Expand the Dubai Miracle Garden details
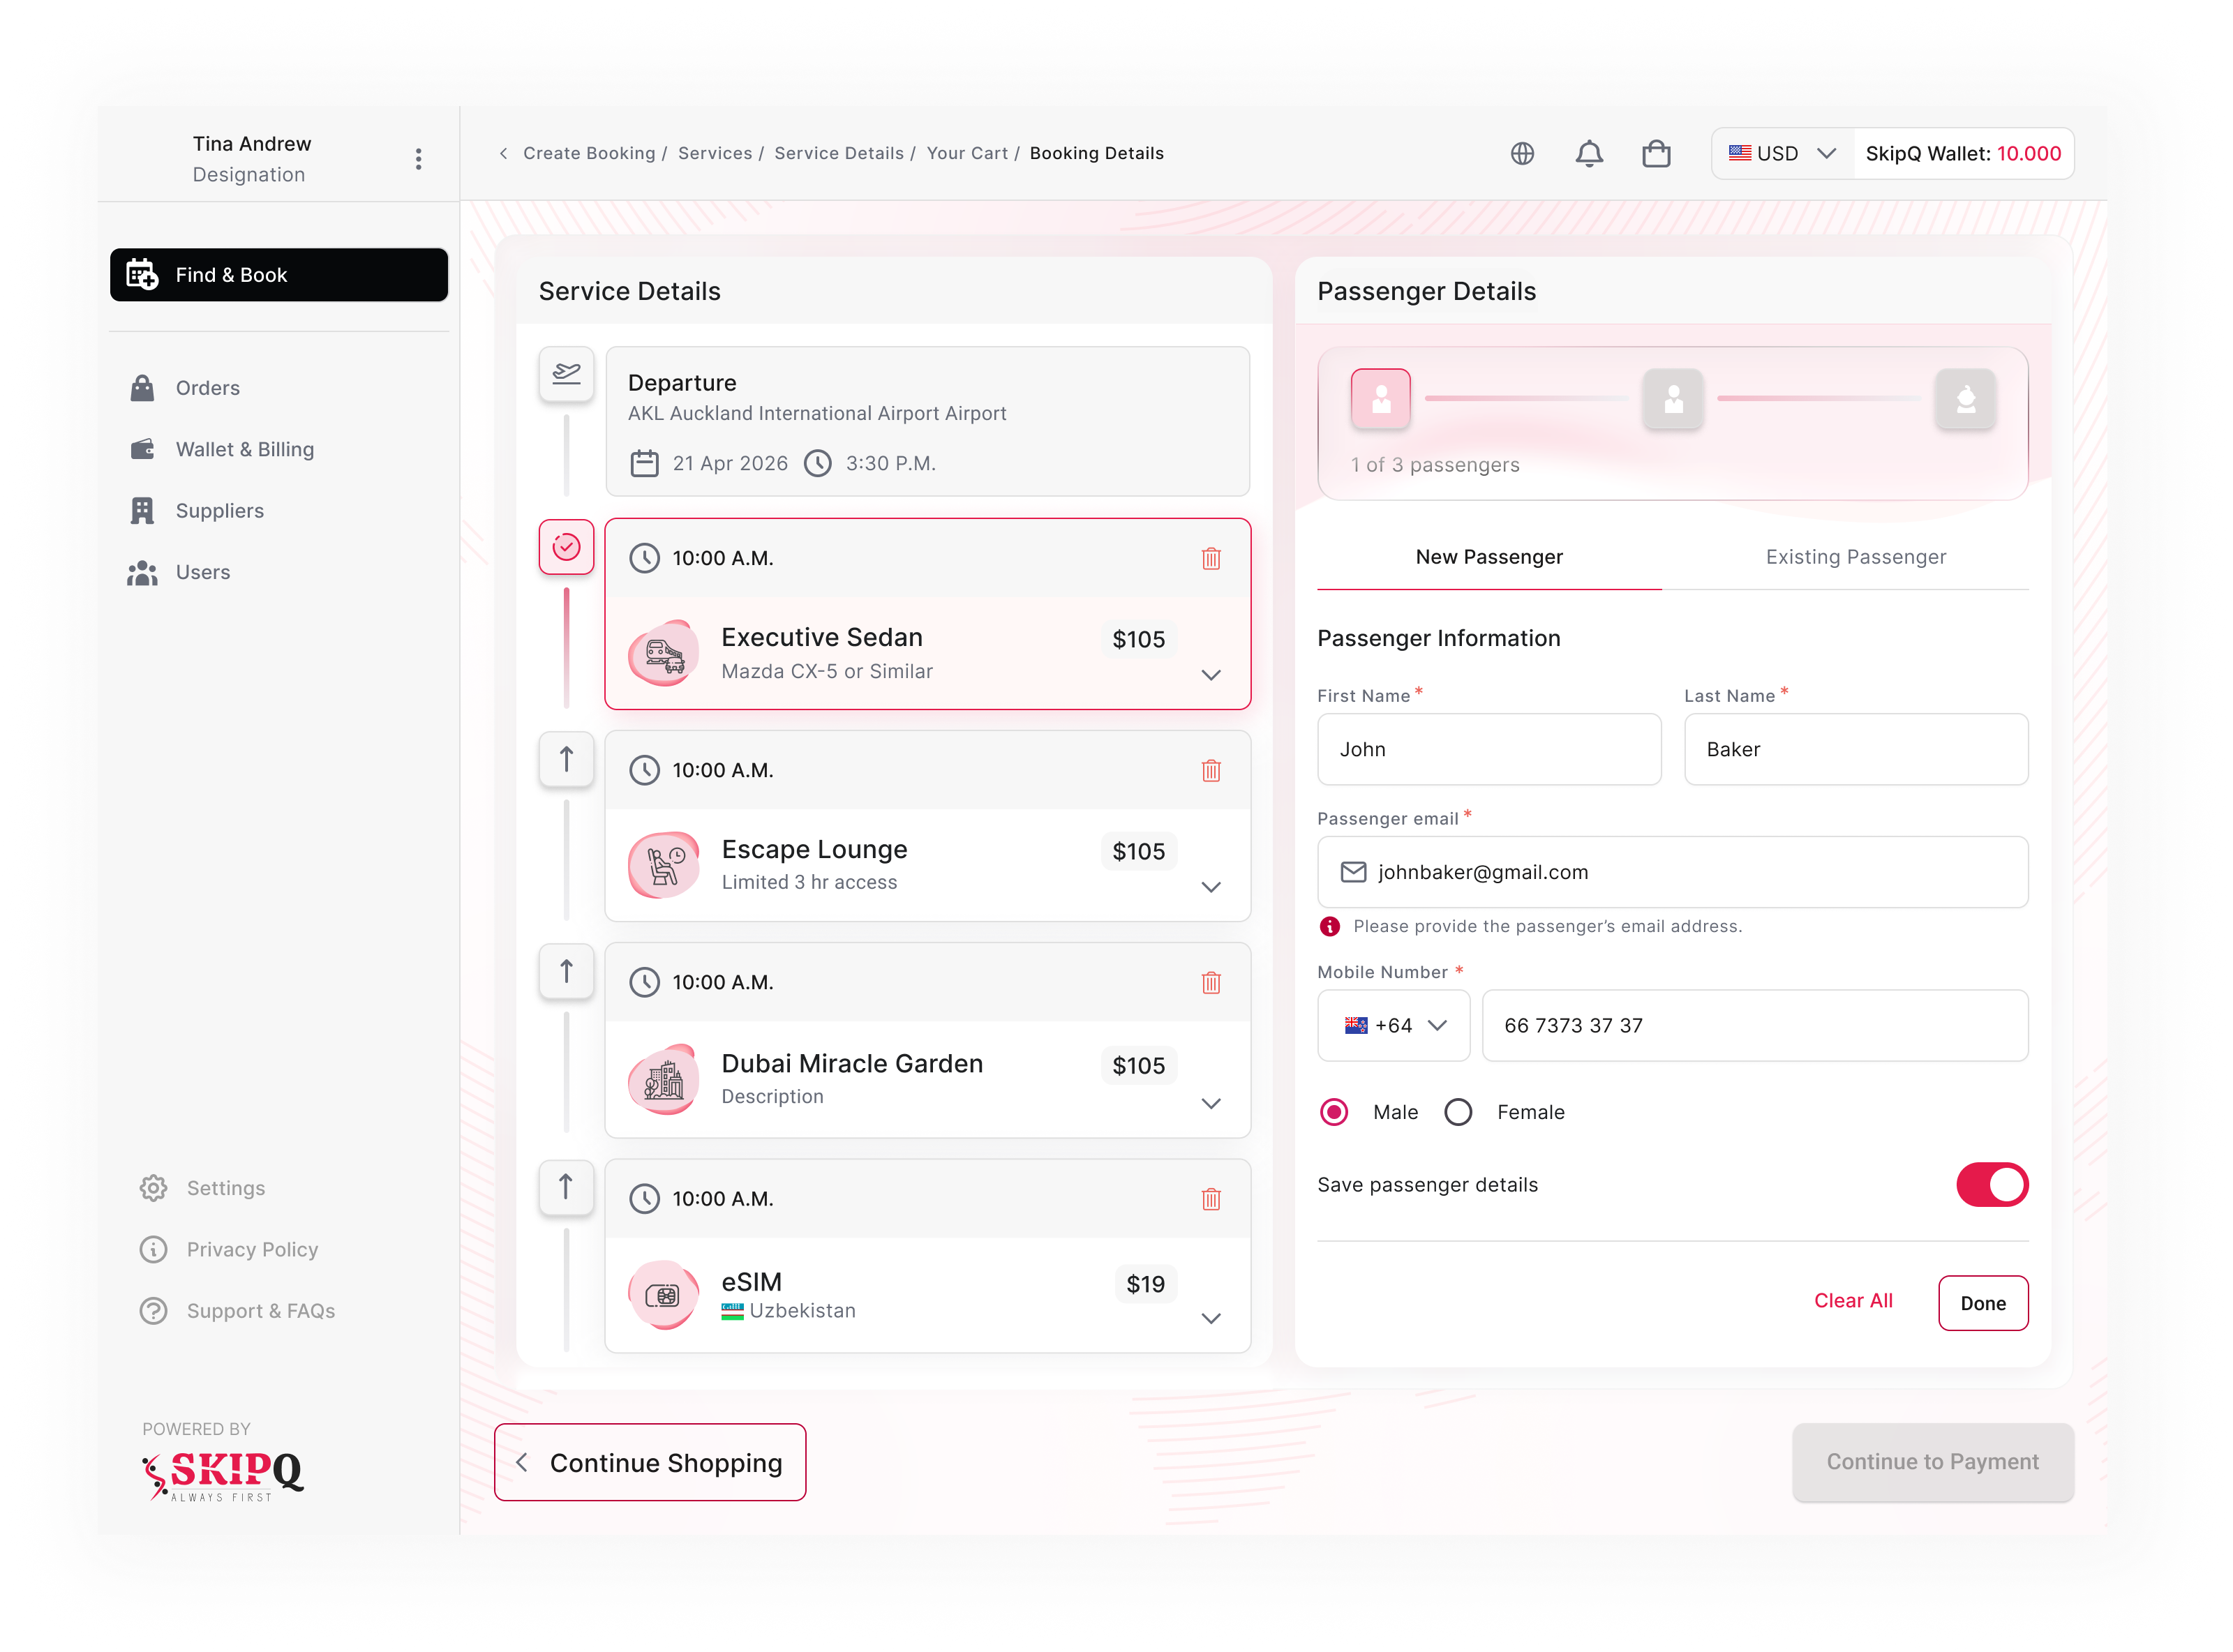Screen dimensions: 2233x1652 [x=1211, y=1103]
